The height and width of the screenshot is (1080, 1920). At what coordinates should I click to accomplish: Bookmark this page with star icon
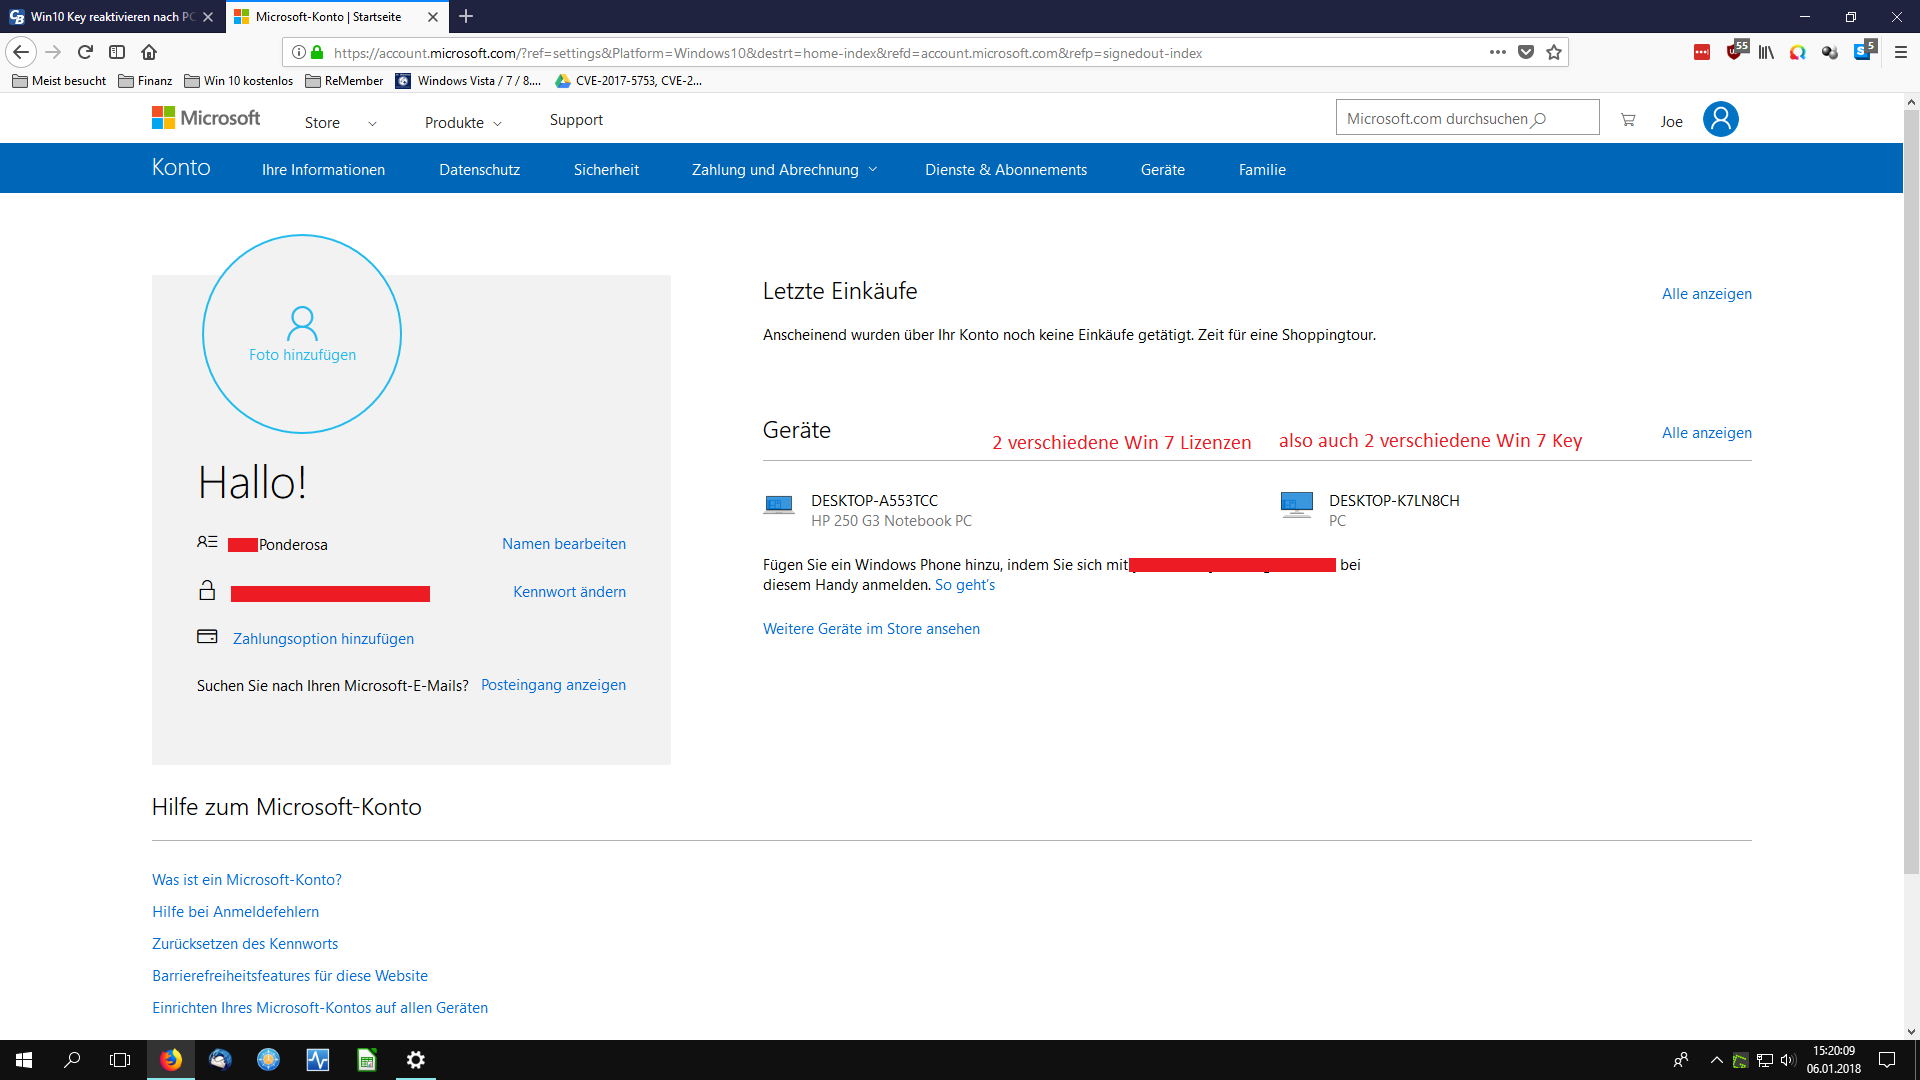(x=1554, y=52)
